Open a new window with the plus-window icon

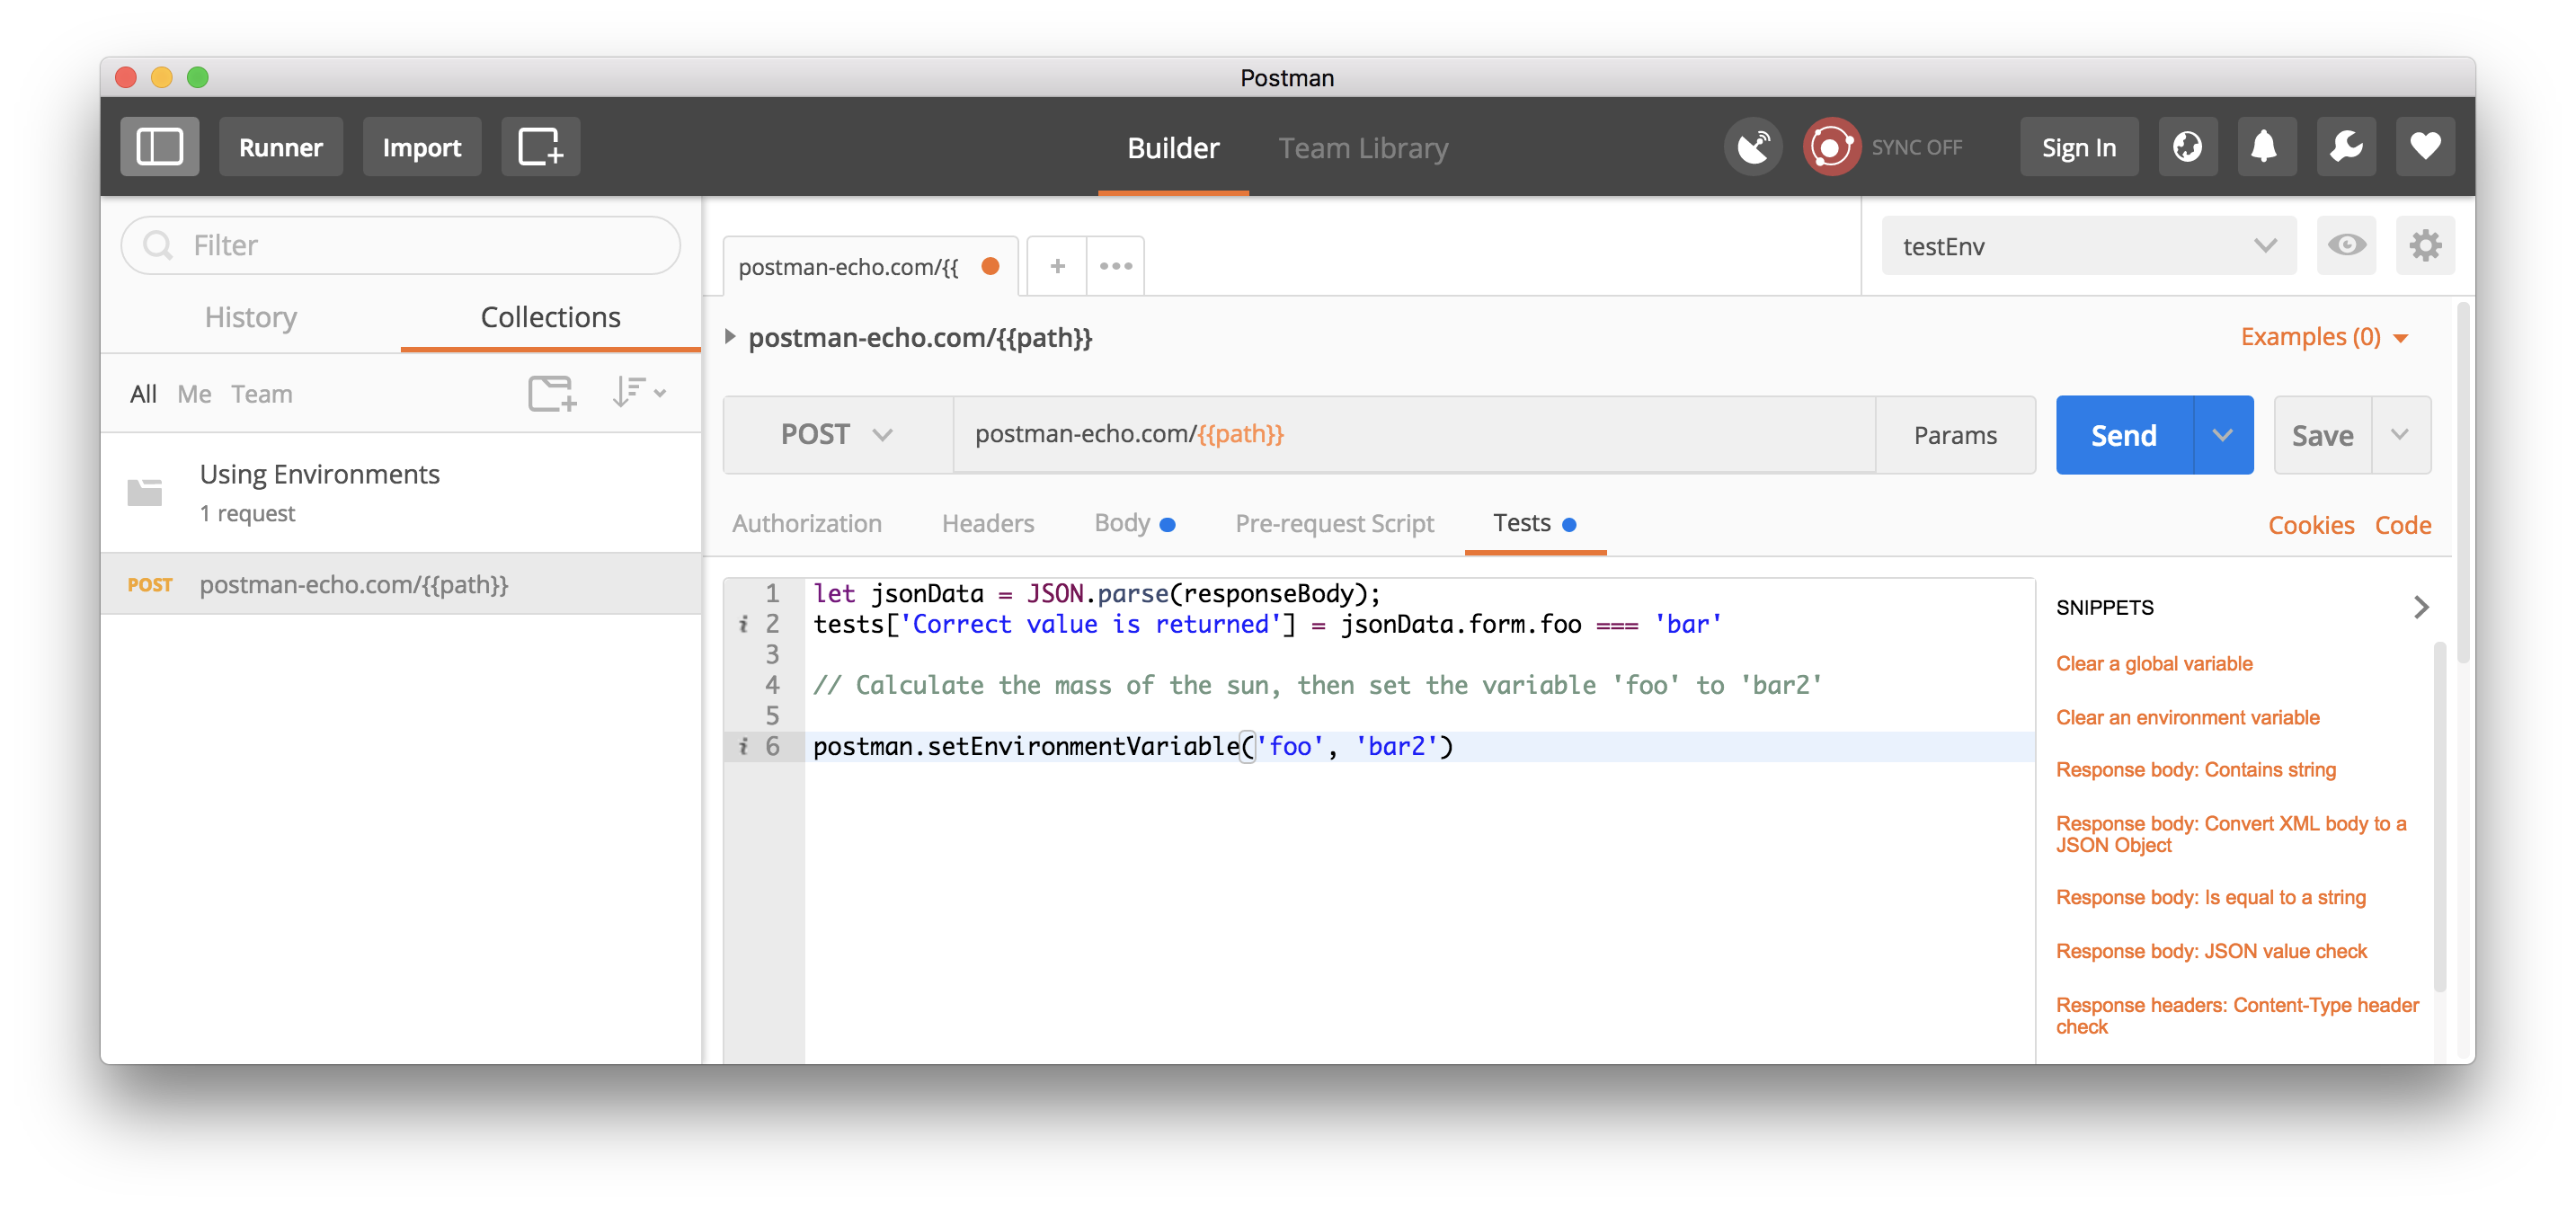coord(540,147)
